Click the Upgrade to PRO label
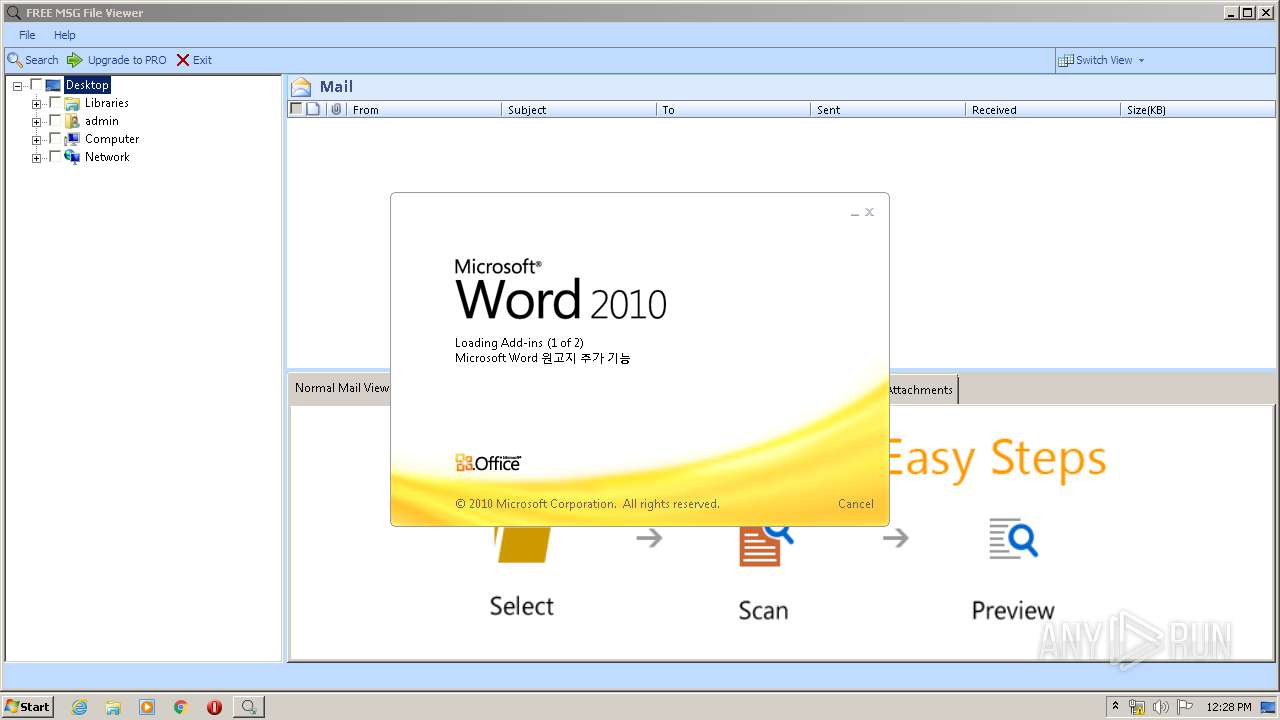The height and width of the screenshot is (720, 1280). tap(127, 60)
